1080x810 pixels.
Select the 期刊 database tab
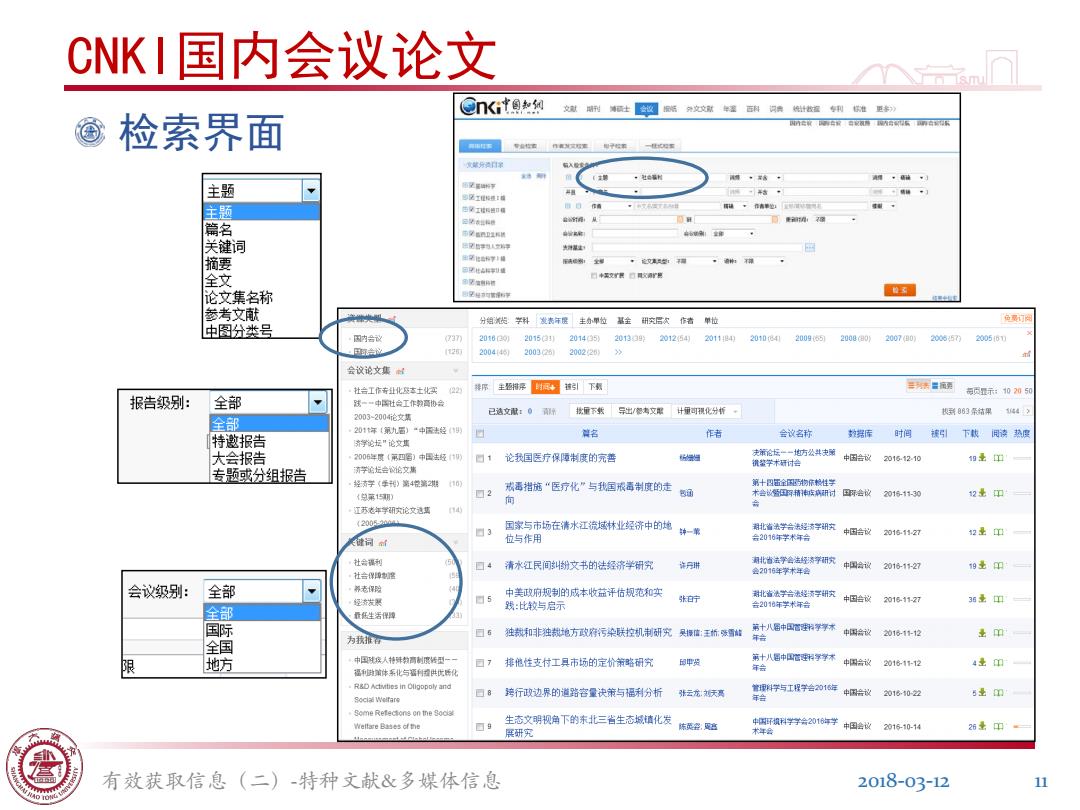pos(593,109)
